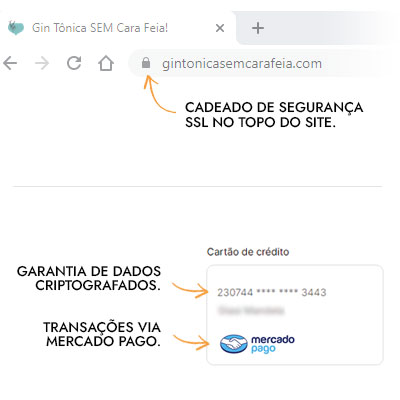
Task: Click the blurred cardholder name
Action: pos(251,311)
